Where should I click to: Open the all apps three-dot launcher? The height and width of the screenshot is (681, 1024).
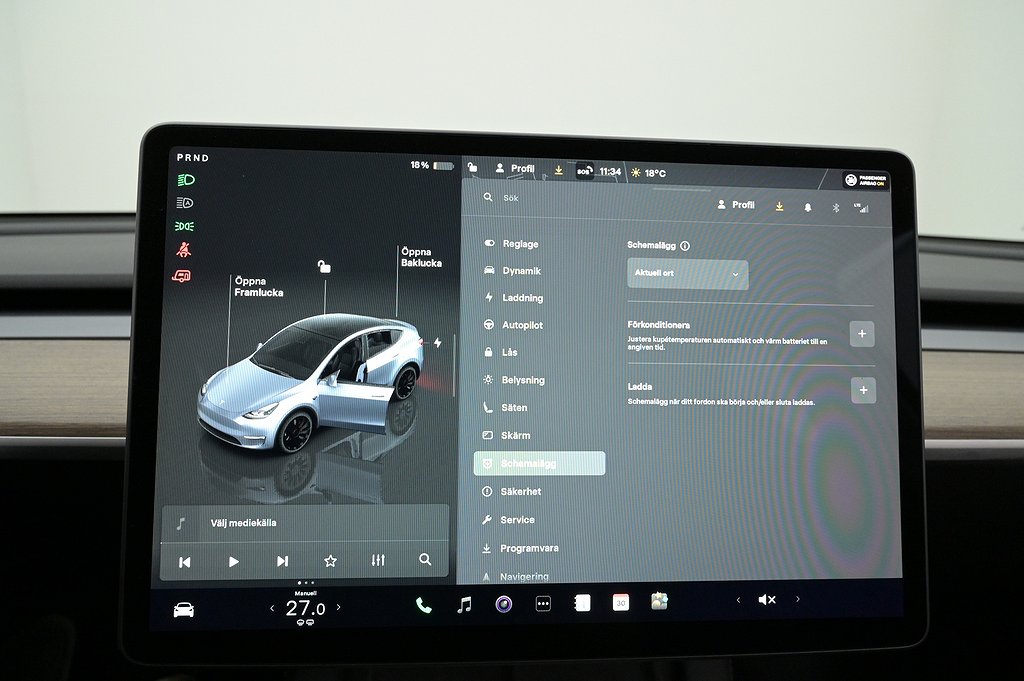[x=543, y=604]
